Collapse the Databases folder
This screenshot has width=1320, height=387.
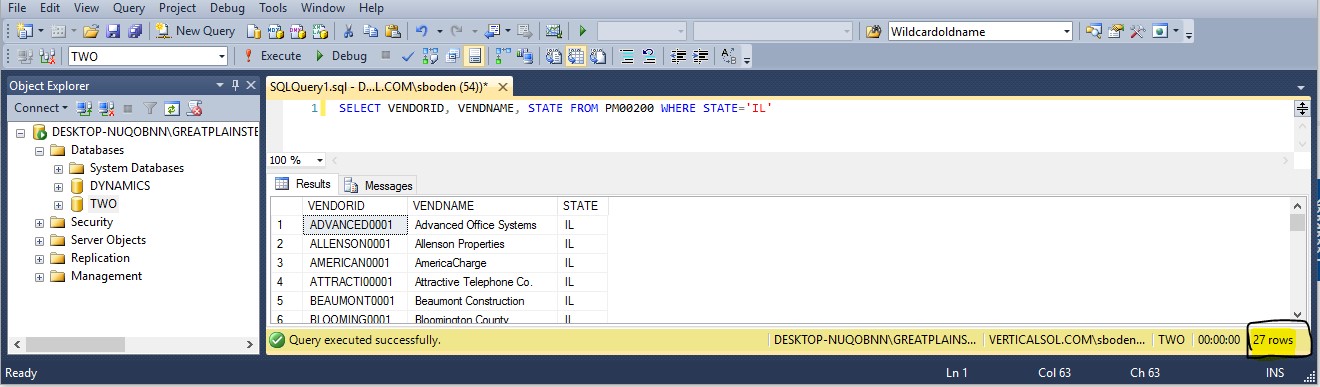click(x=40, y=150)
